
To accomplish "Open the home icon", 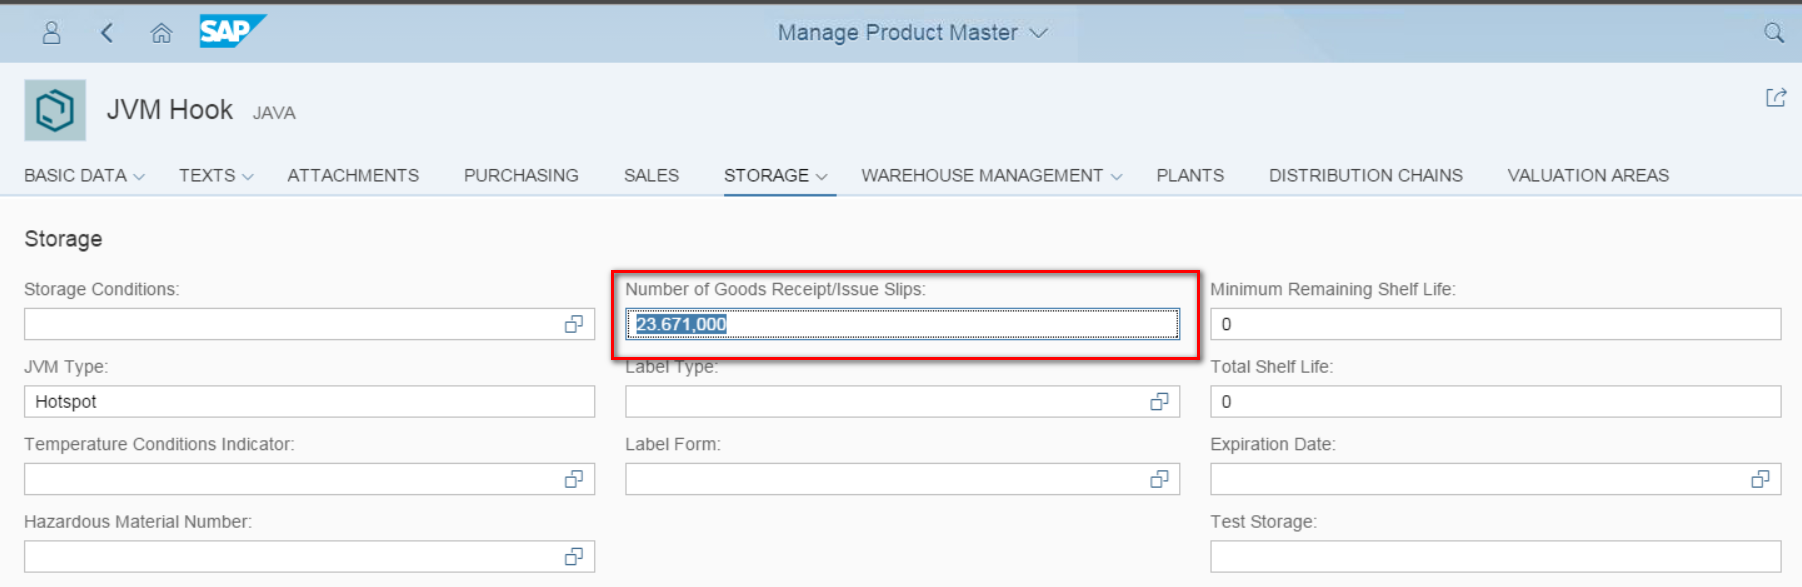I will point(161,33).
